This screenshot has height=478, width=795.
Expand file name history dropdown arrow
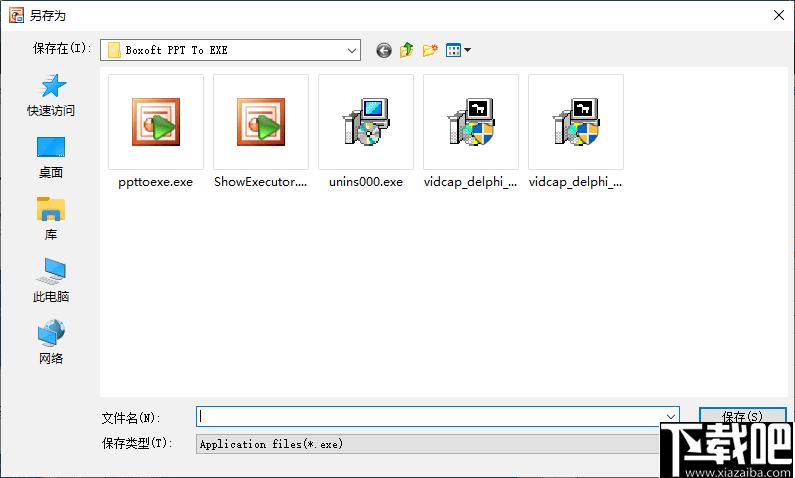[x=670, y=417]
